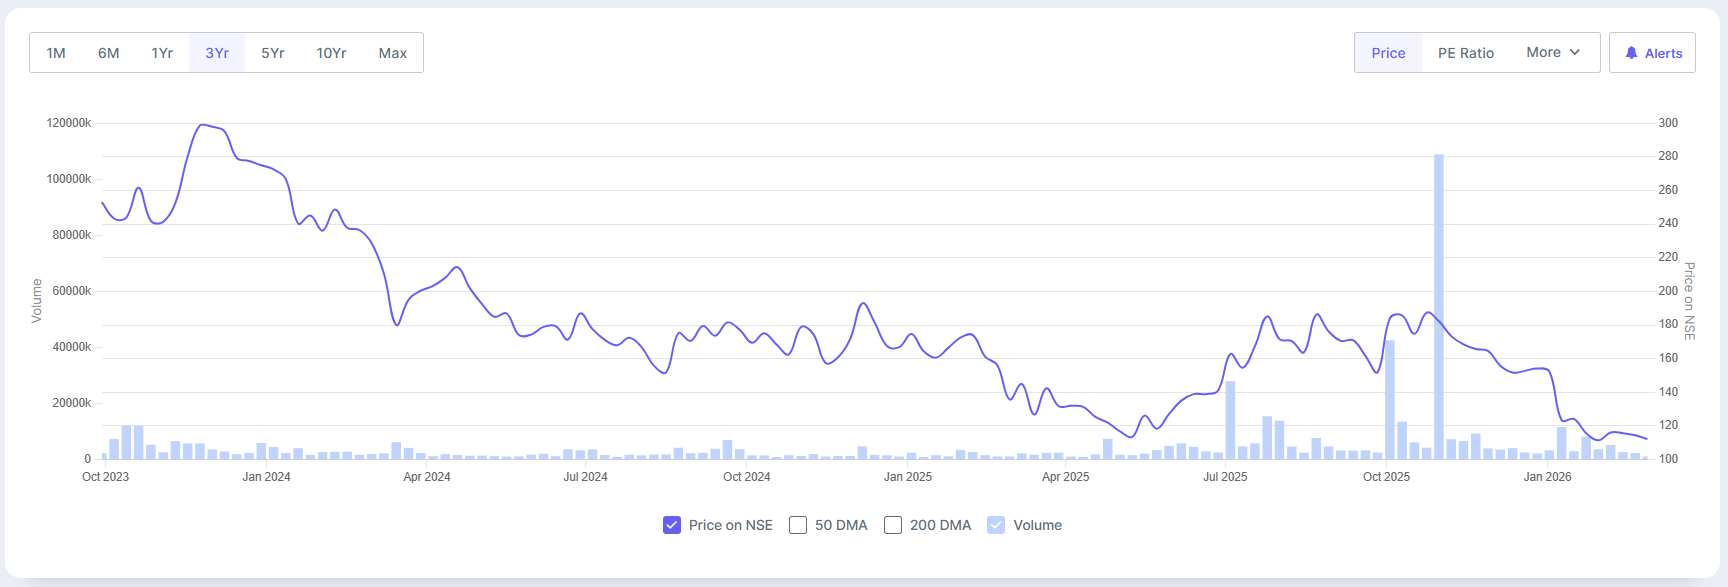Select the Price chart view
The image size is (1728, 587).
[1388, 53]
